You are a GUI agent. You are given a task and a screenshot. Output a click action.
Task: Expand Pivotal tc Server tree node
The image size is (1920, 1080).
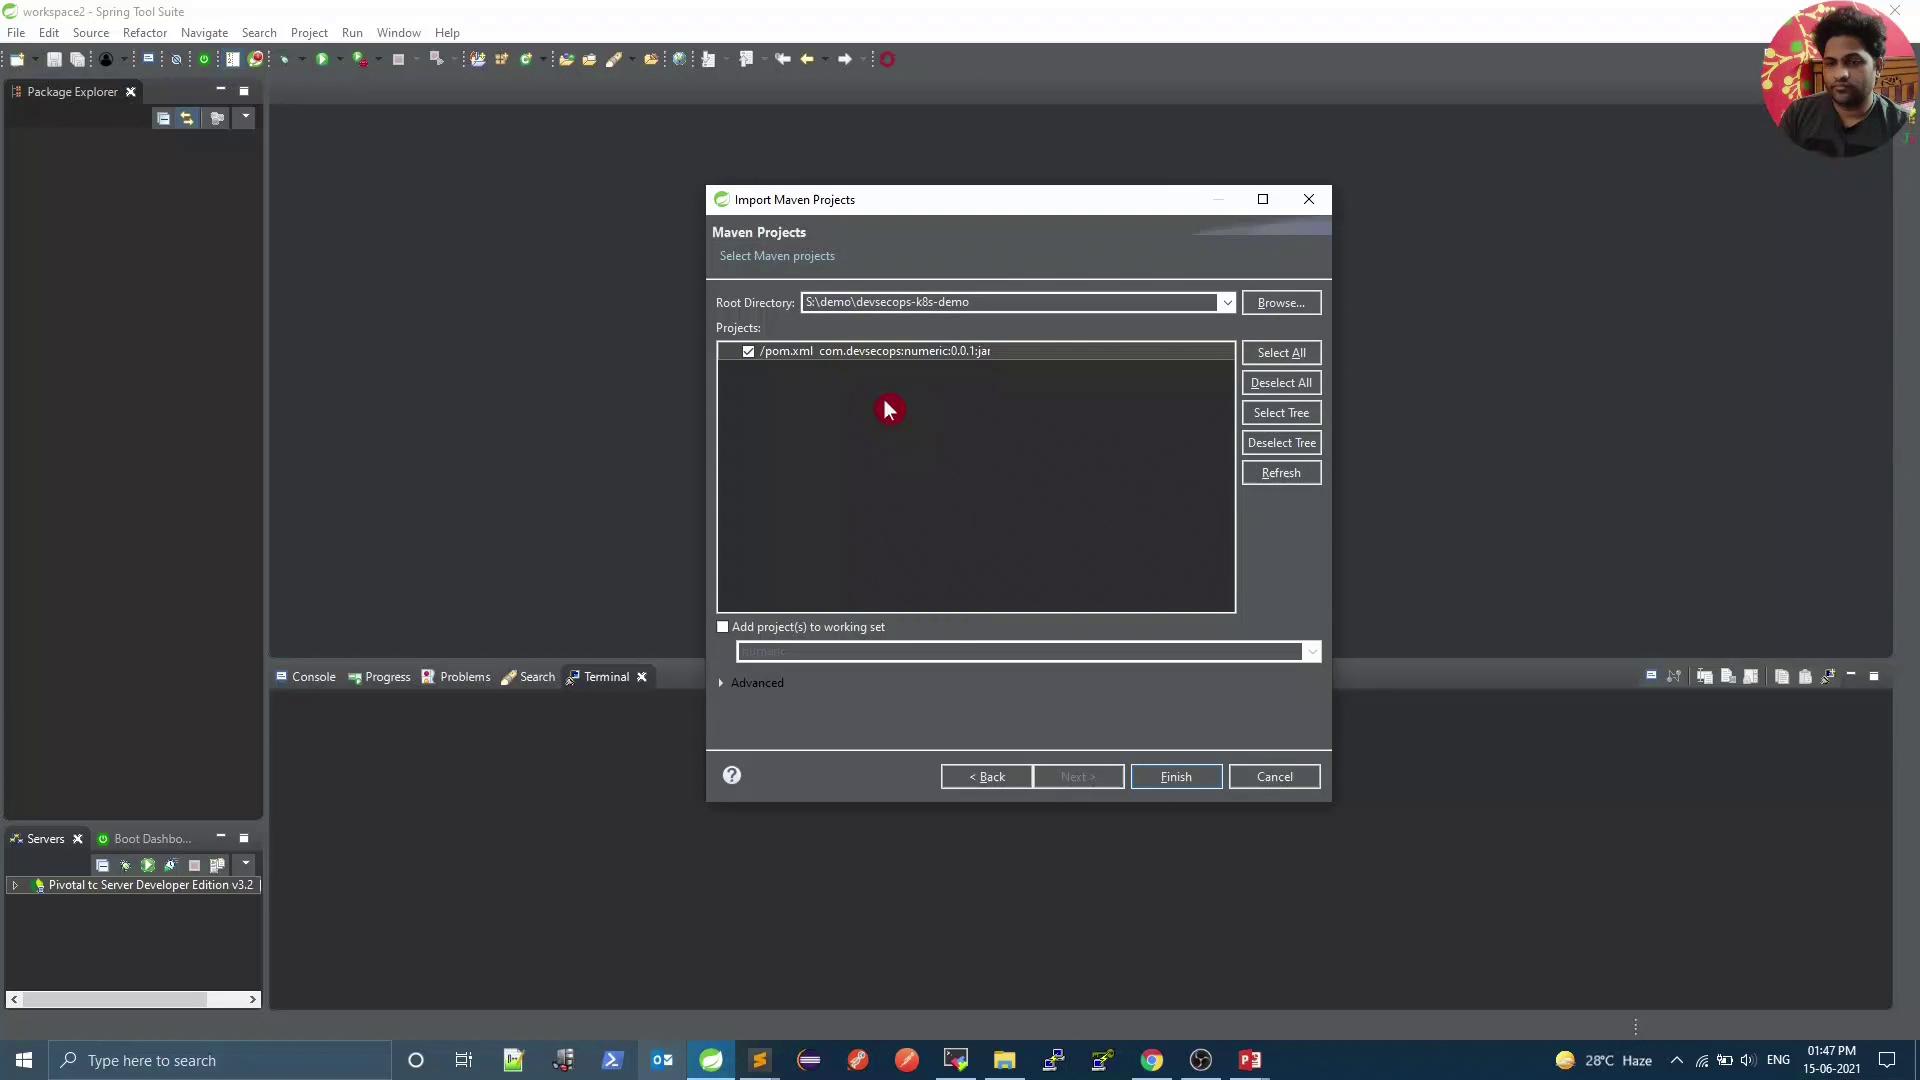15,886
